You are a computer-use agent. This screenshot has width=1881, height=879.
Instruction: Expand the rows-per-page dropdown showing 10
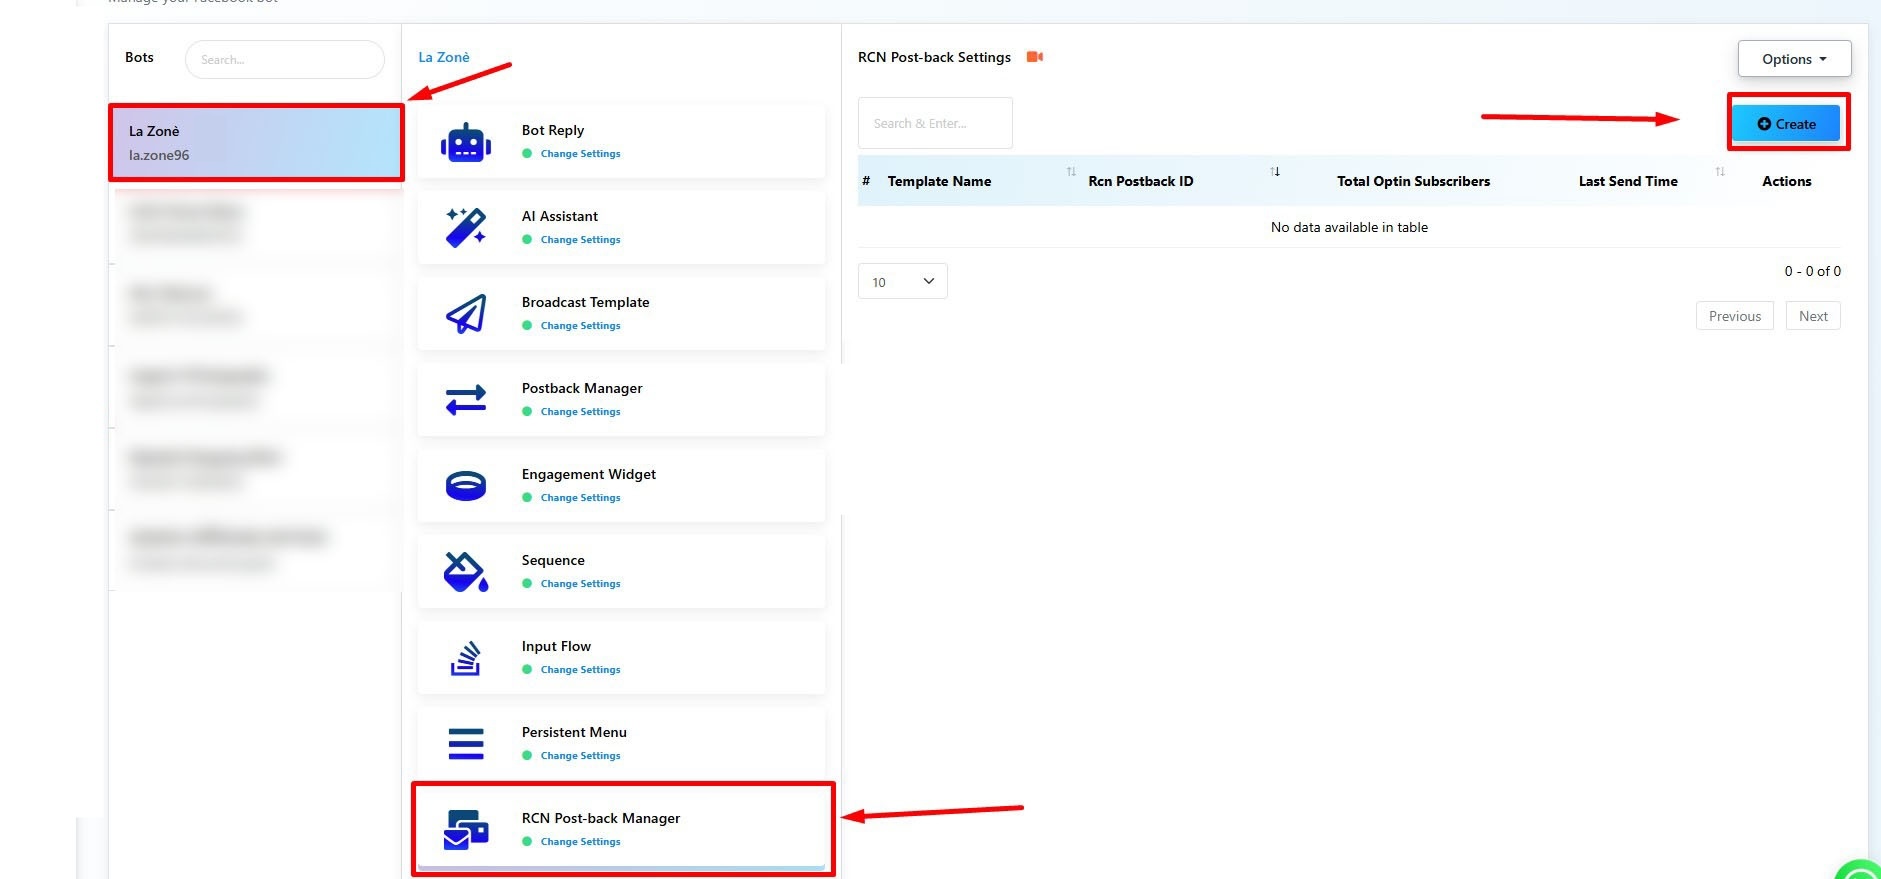(902, 282)
